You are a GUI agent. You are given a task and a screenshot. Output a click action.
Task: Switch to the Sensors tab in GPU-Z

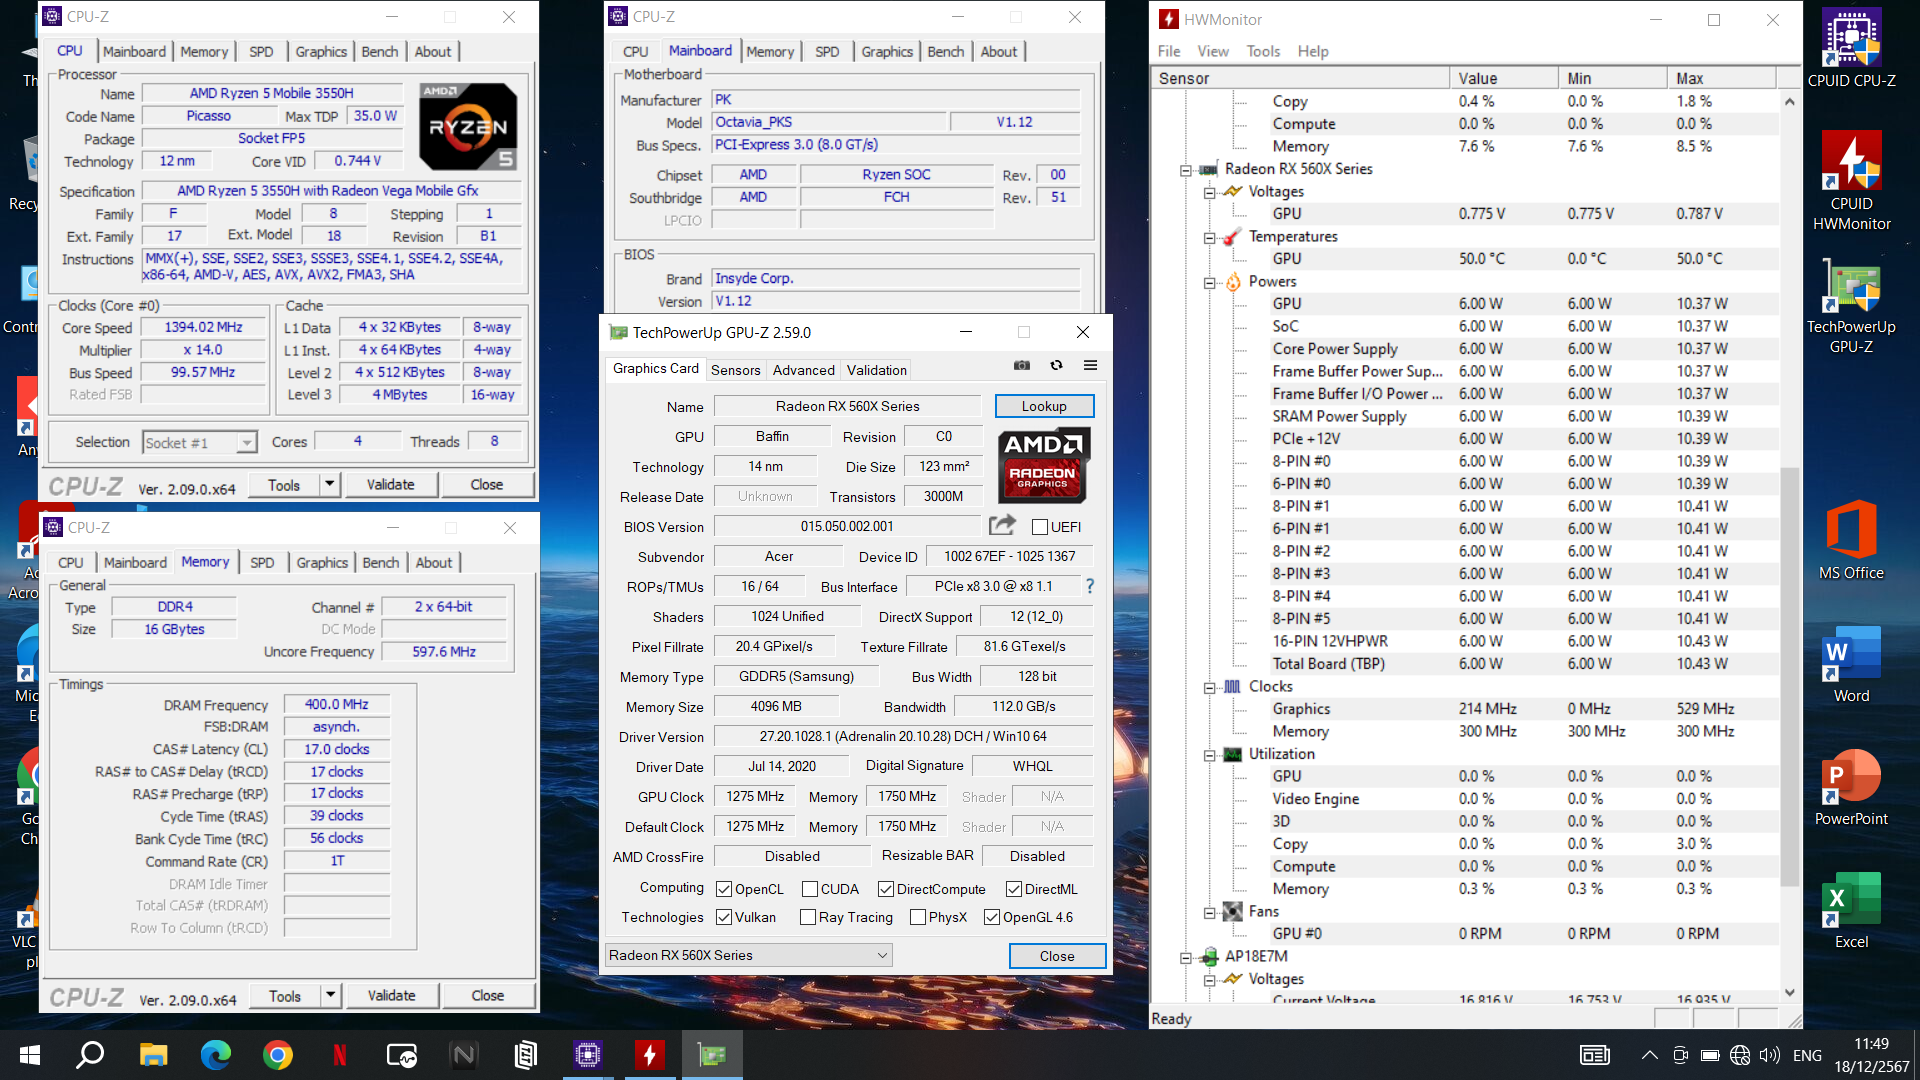735,370
